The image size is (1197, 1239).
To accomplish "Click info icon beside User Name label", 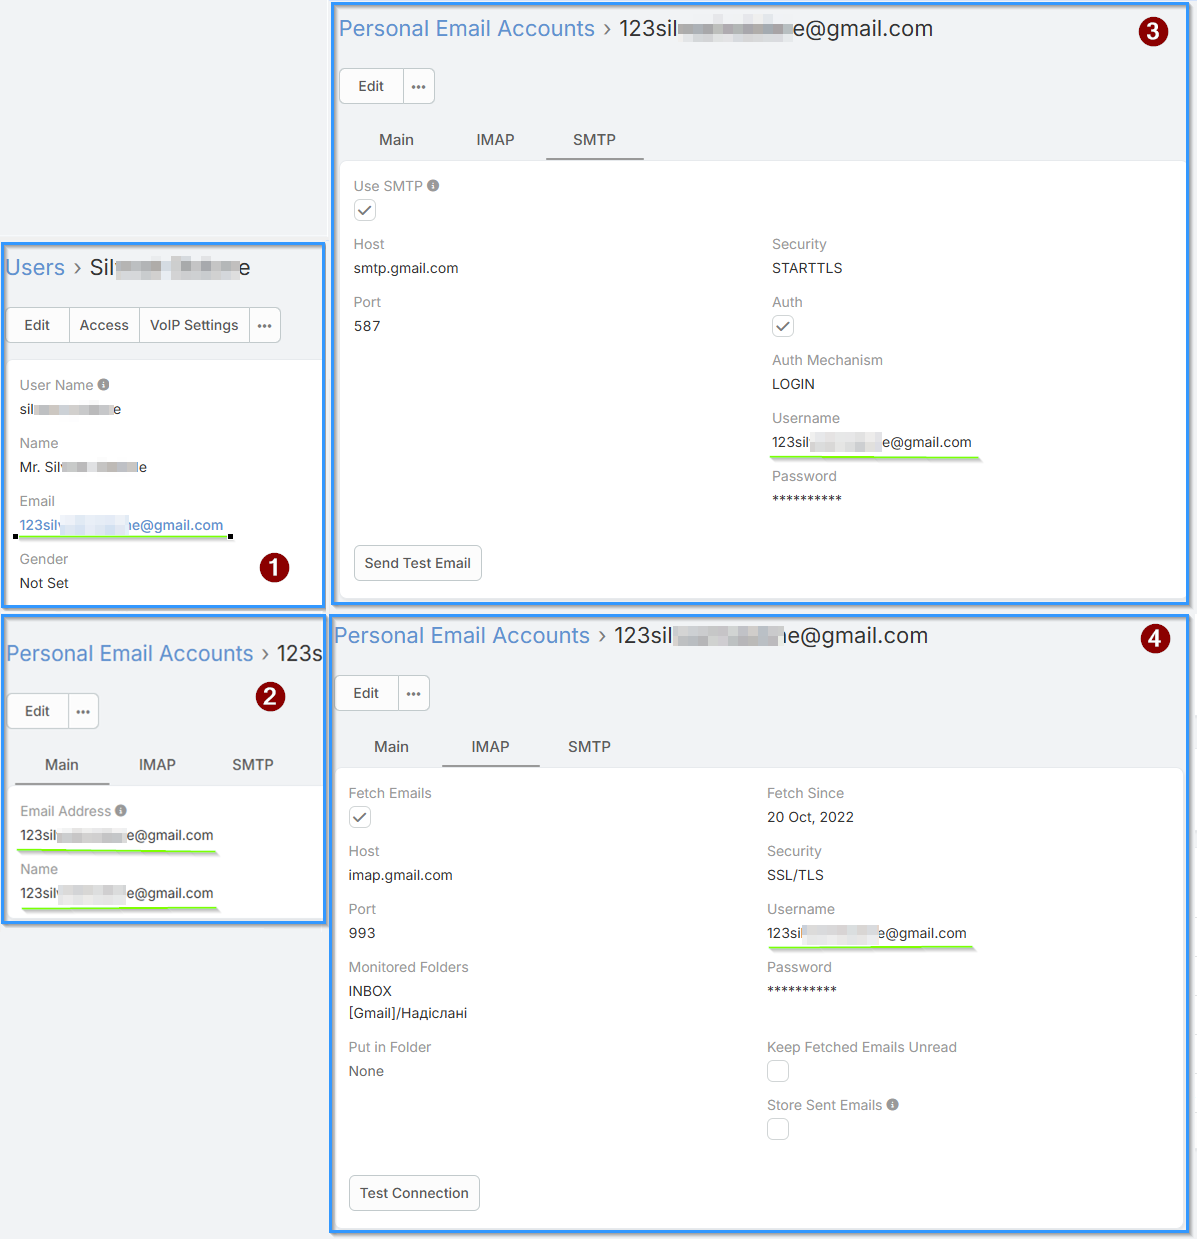I will click(103, 385).
